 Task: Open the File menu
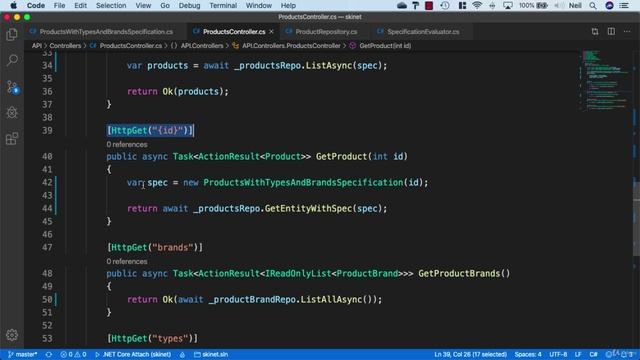tap(59, 5)
